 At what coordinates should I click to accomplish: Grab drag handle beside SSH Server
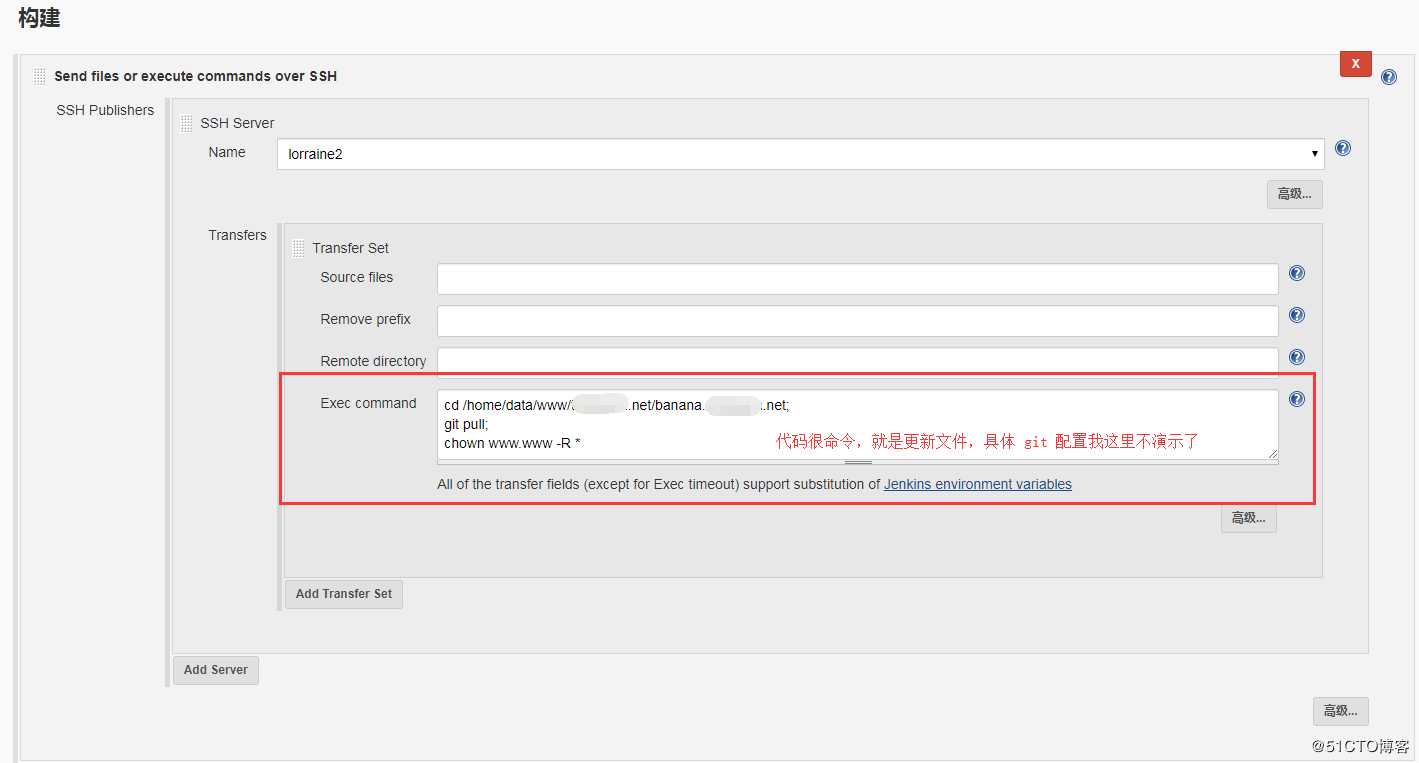187,123
